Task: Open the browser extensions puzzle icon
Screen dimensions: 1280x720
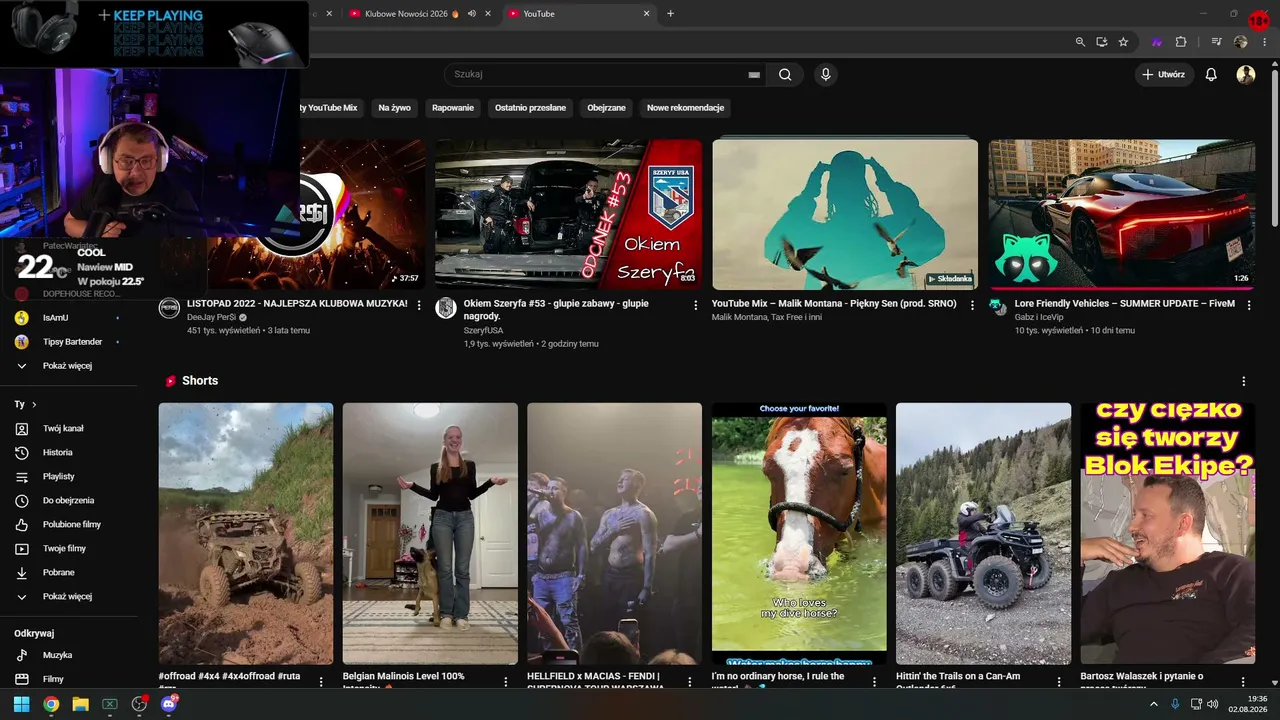Action: tap(1181, 42)
